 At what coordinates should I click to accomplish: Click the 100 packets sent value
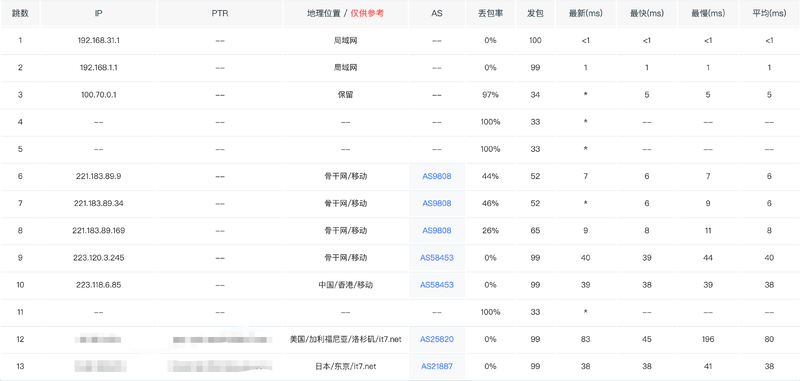tap(535, 40)
